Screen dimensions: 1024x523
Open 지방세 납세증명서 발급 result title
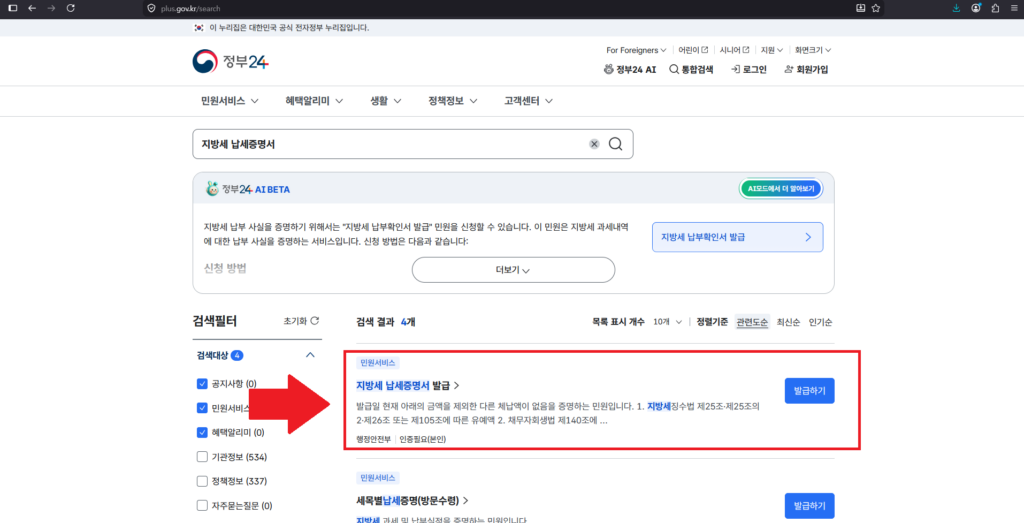pos(408,385)
